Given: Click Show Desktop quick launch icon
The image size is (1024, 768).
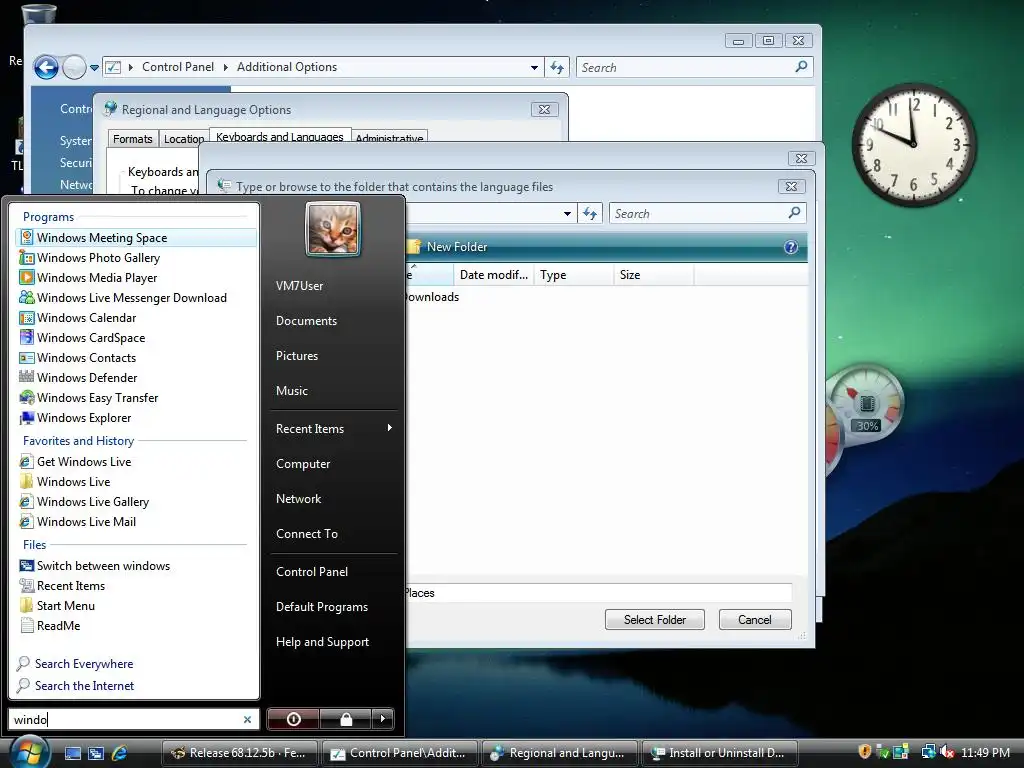Looking at the screenshot, I should click(x=72, y=753).
